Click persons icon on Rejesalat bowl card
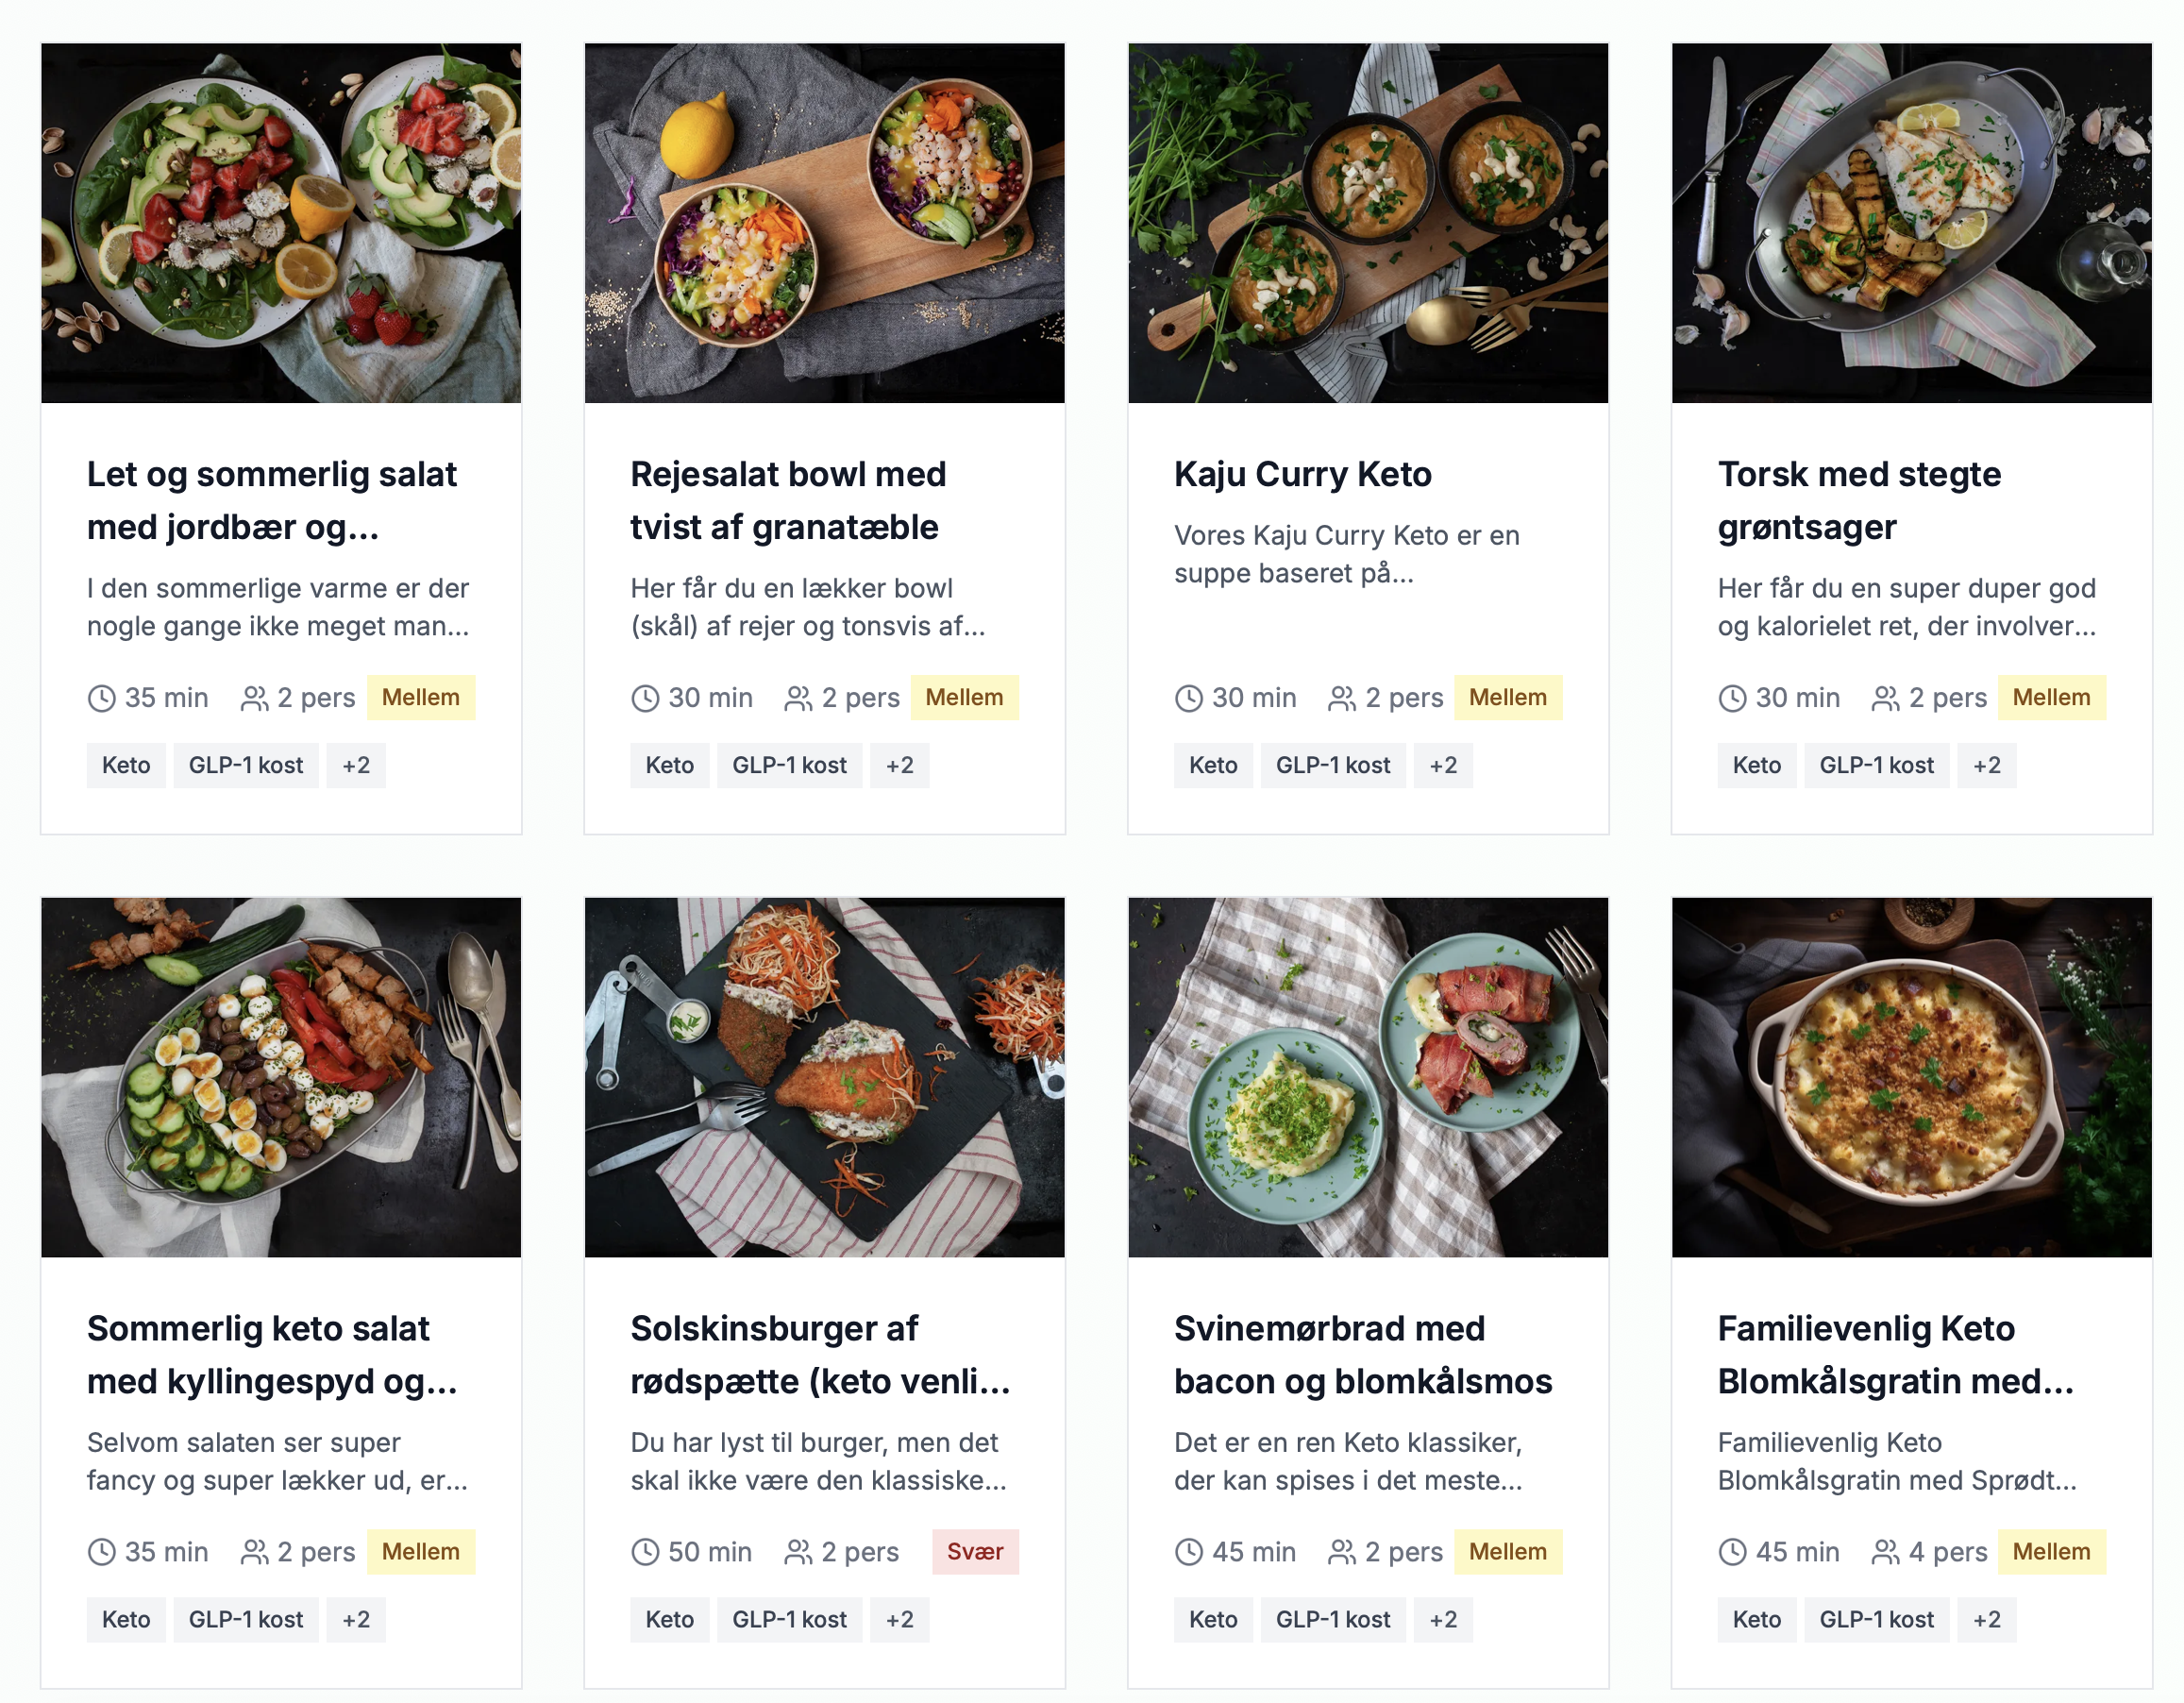This screenshot has height=1703, width=2184. click(798, 698)
